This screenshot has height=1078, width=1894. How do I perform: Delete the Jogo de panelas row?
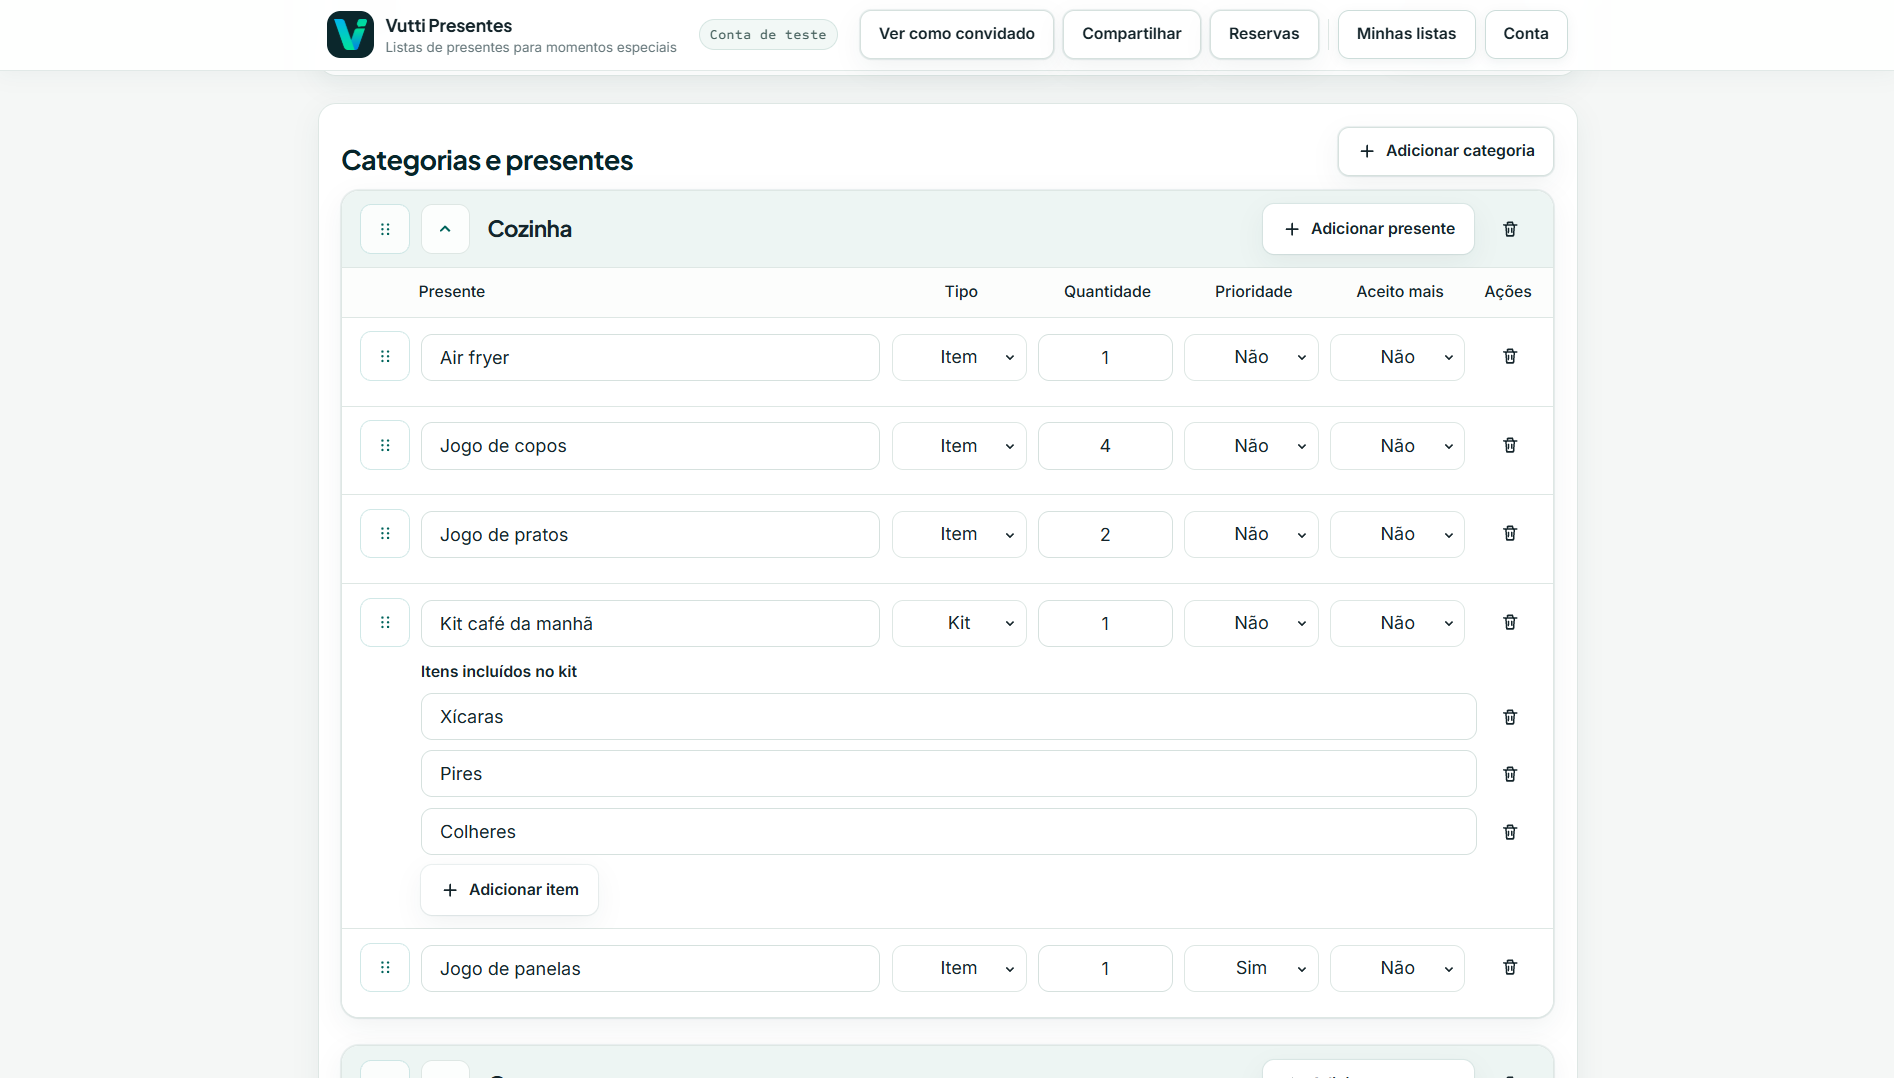[x=1510, y=967]
